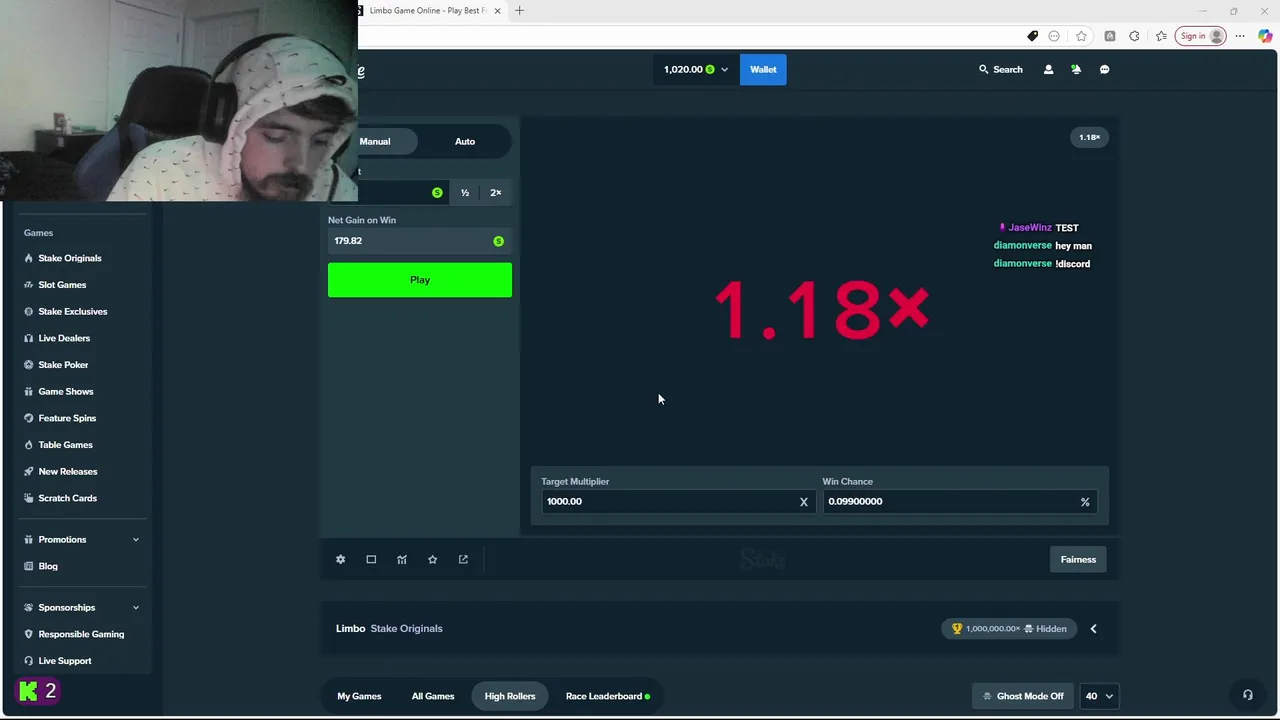Open Blog in sidebar
Image resolution: width=1280 pixels, height=720 pixels.
48,566
